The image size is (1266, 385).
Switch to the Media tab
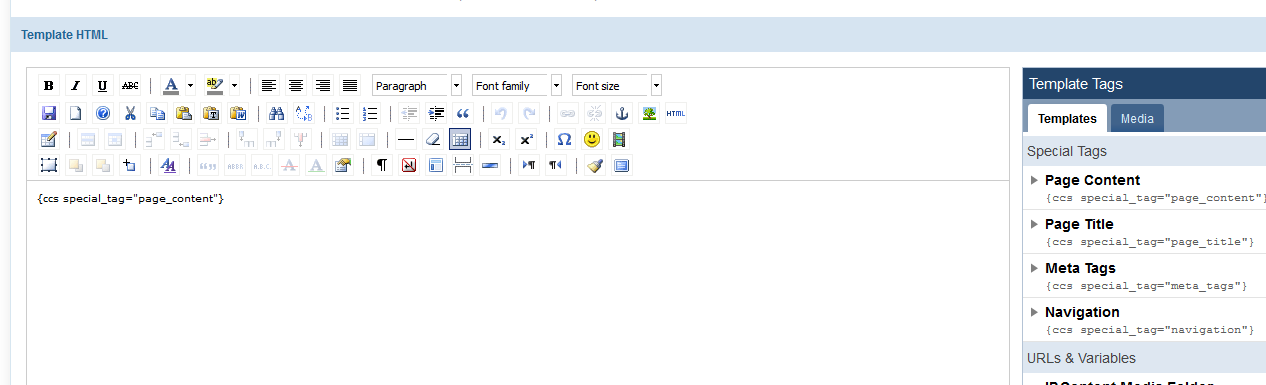[x=1137, y=119]
